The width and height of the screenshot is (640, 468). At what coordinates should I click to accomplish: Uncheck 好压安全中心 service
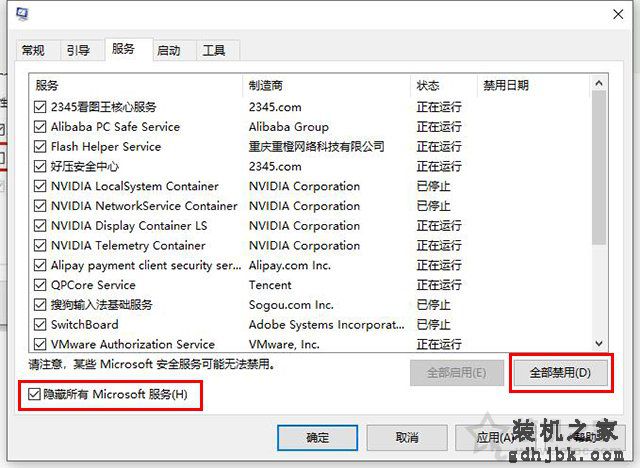(x=40, y=166)
